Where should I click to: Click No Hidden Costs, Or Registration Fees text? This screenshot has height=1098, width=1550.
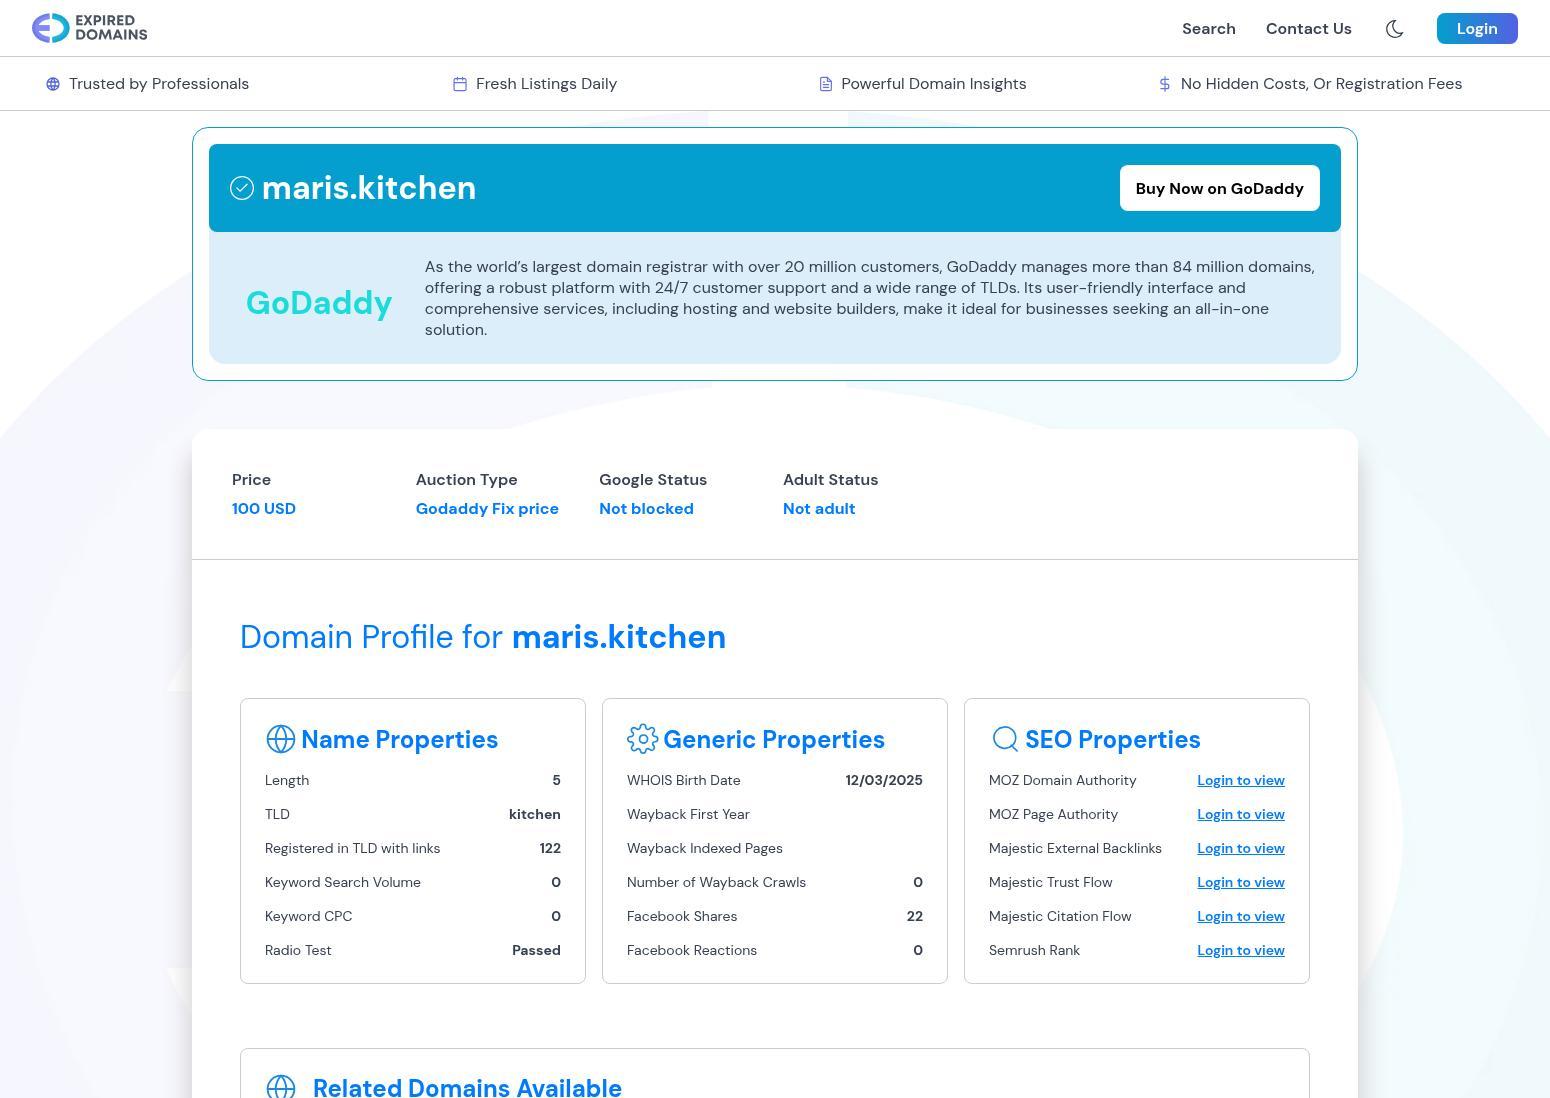pos(1321,84)
